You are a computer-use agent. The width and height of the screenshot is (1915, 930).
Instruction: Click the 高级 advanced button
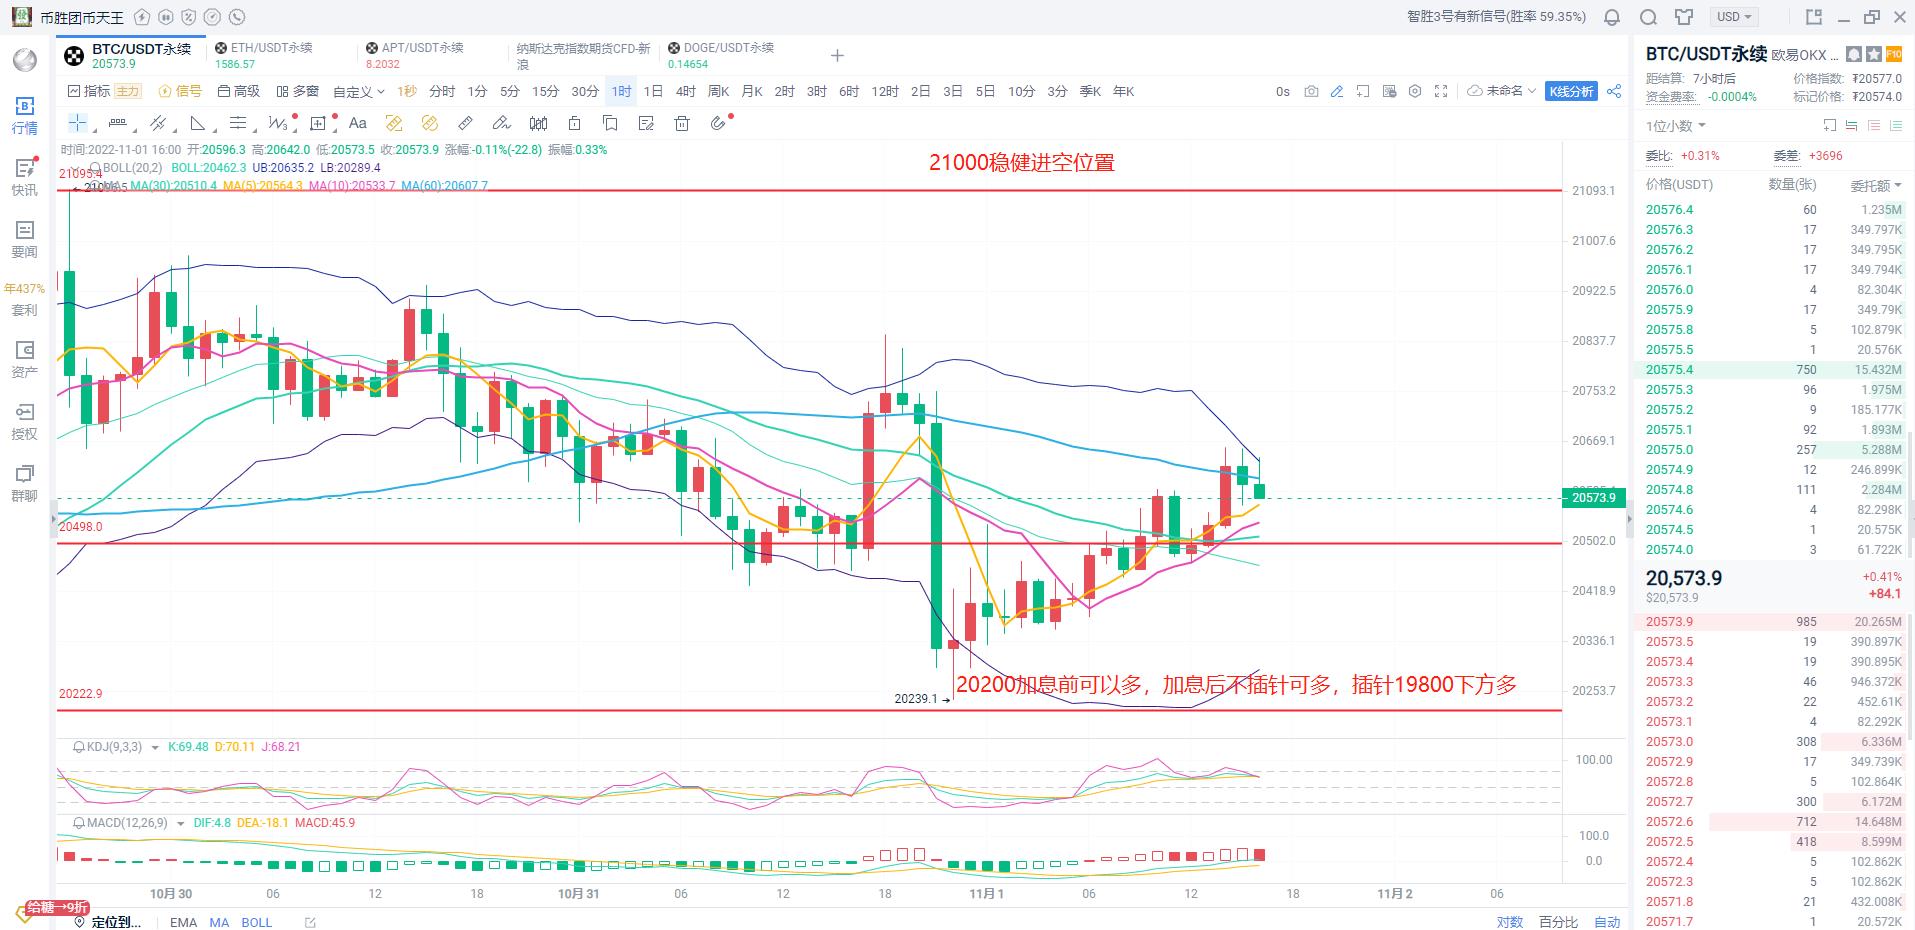coord(239,91)
